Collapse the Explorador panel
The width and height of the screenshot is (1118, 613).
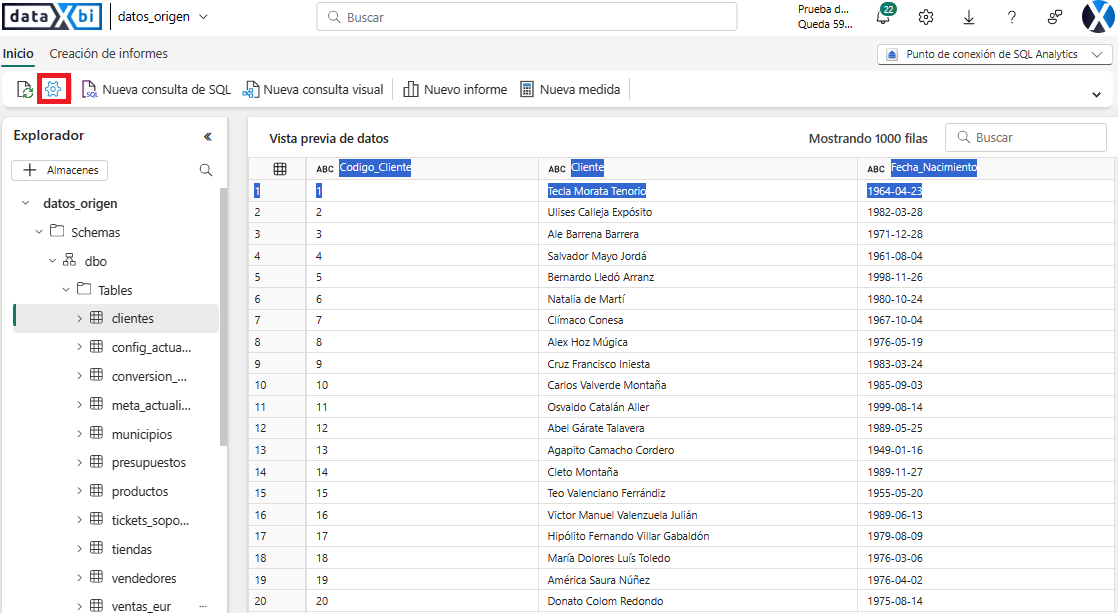[x=207, y=136]
